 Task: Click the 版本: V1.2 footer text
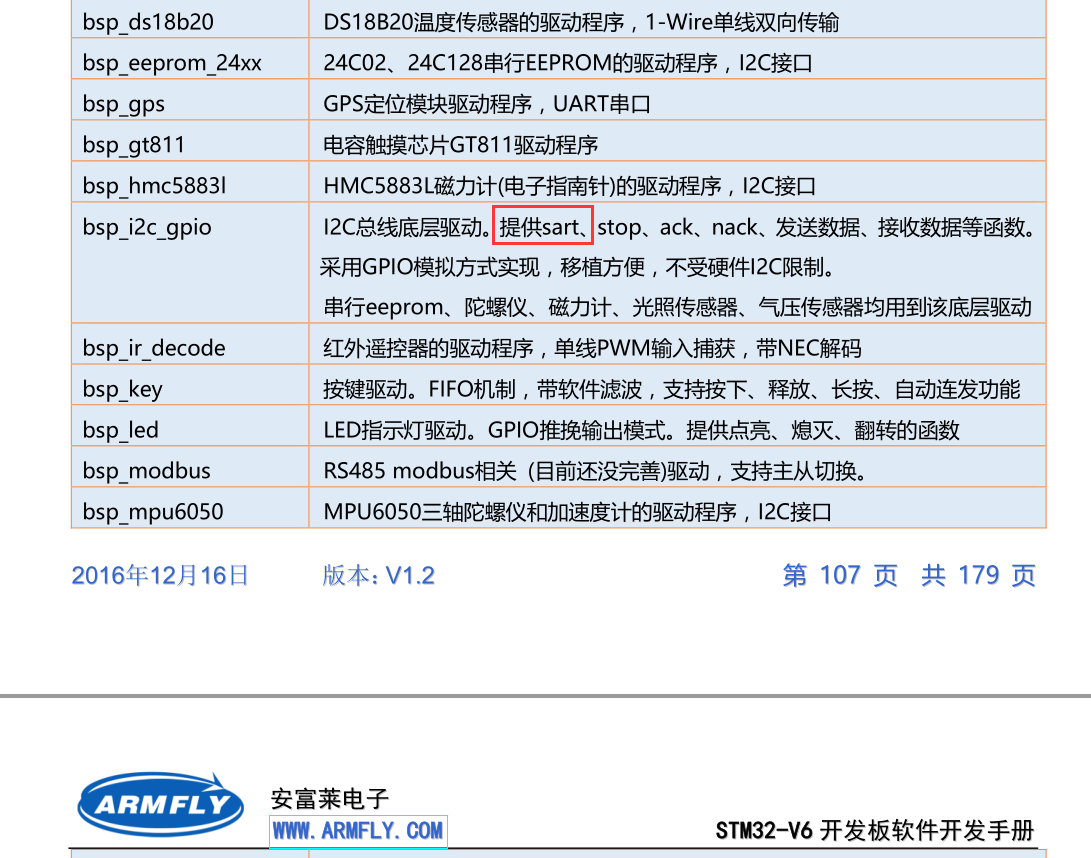tap(379, 576)
